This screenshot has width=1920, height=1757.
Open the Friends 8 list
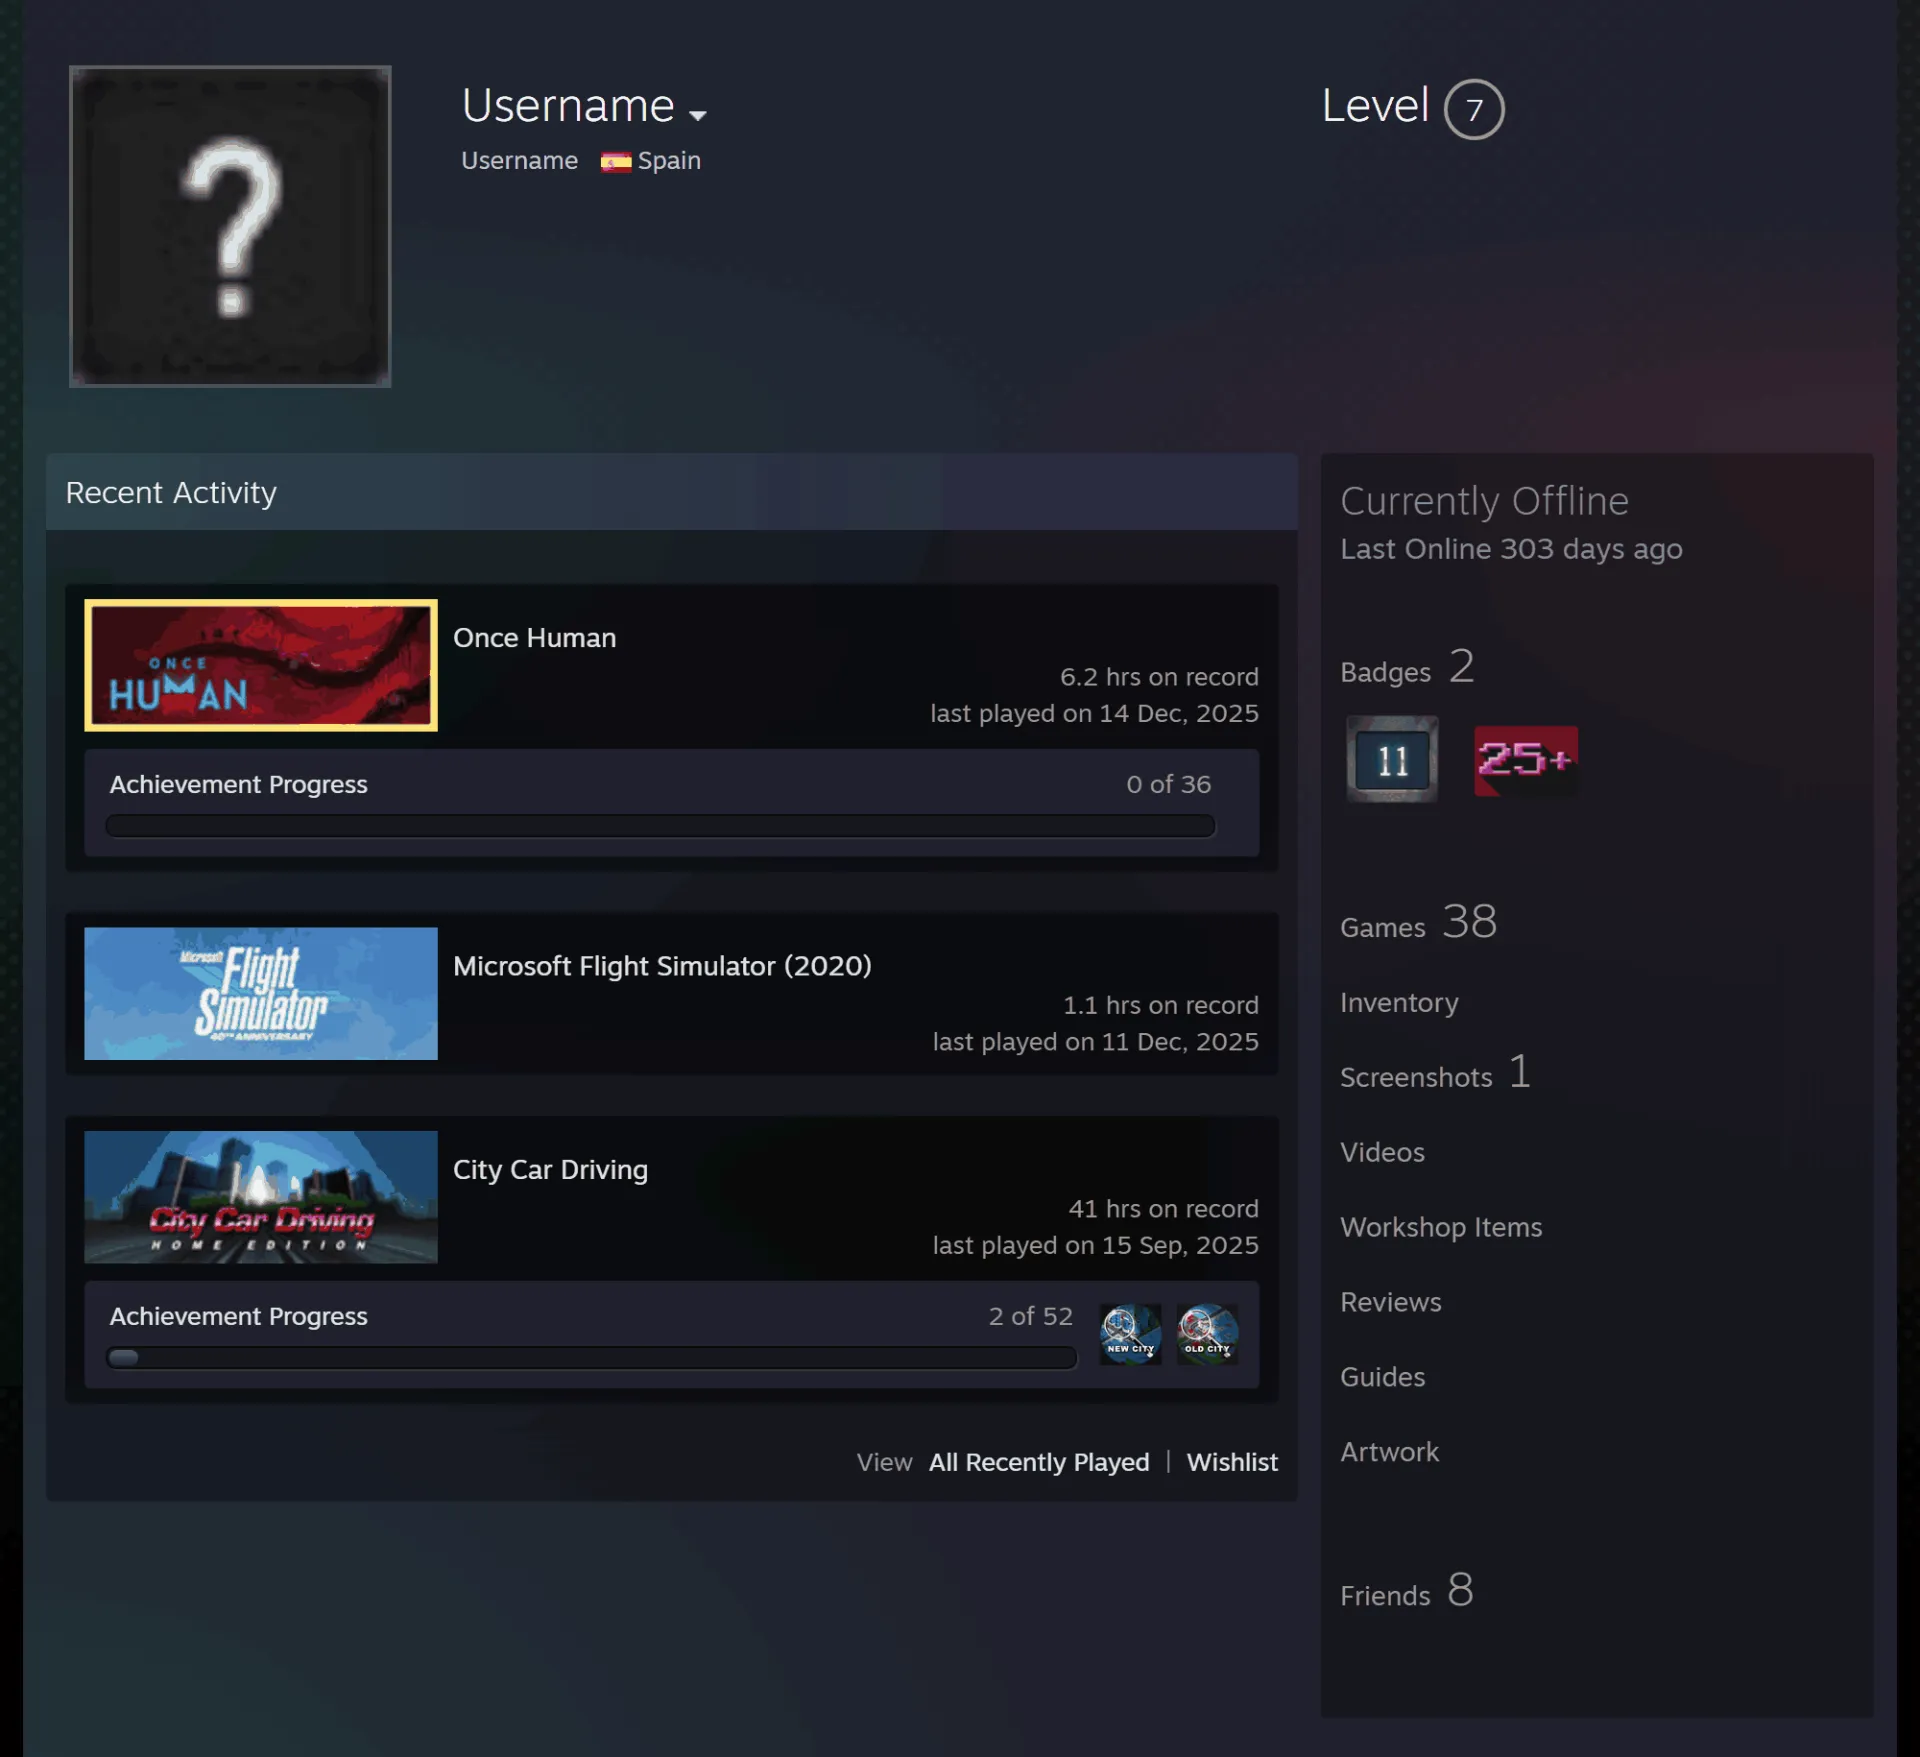[1406, 1591]
